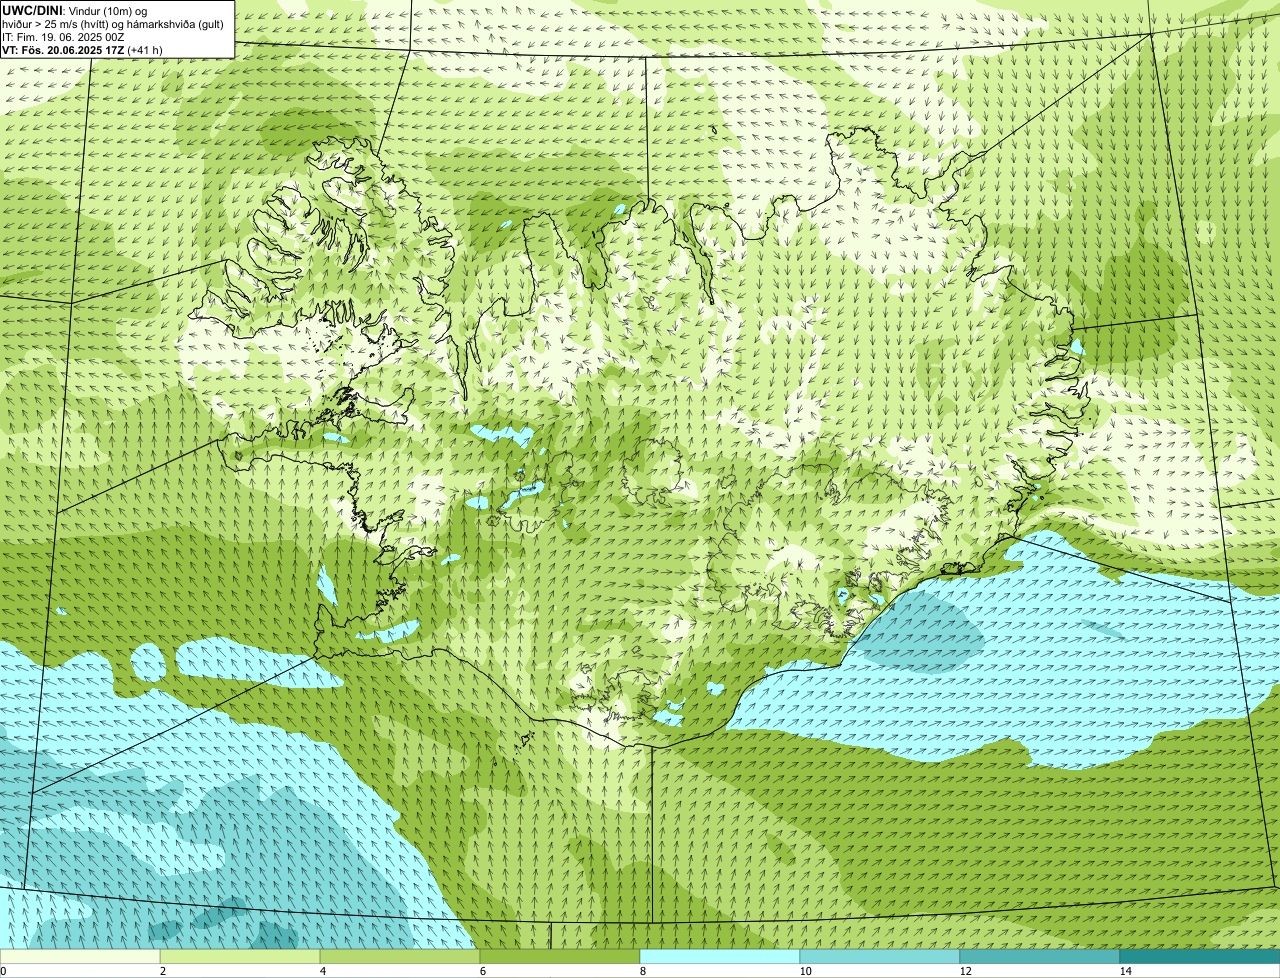
Task: Click the 2–4 m/s light green legend swatch
Action: pyautogui.click(x=240, y=956)
